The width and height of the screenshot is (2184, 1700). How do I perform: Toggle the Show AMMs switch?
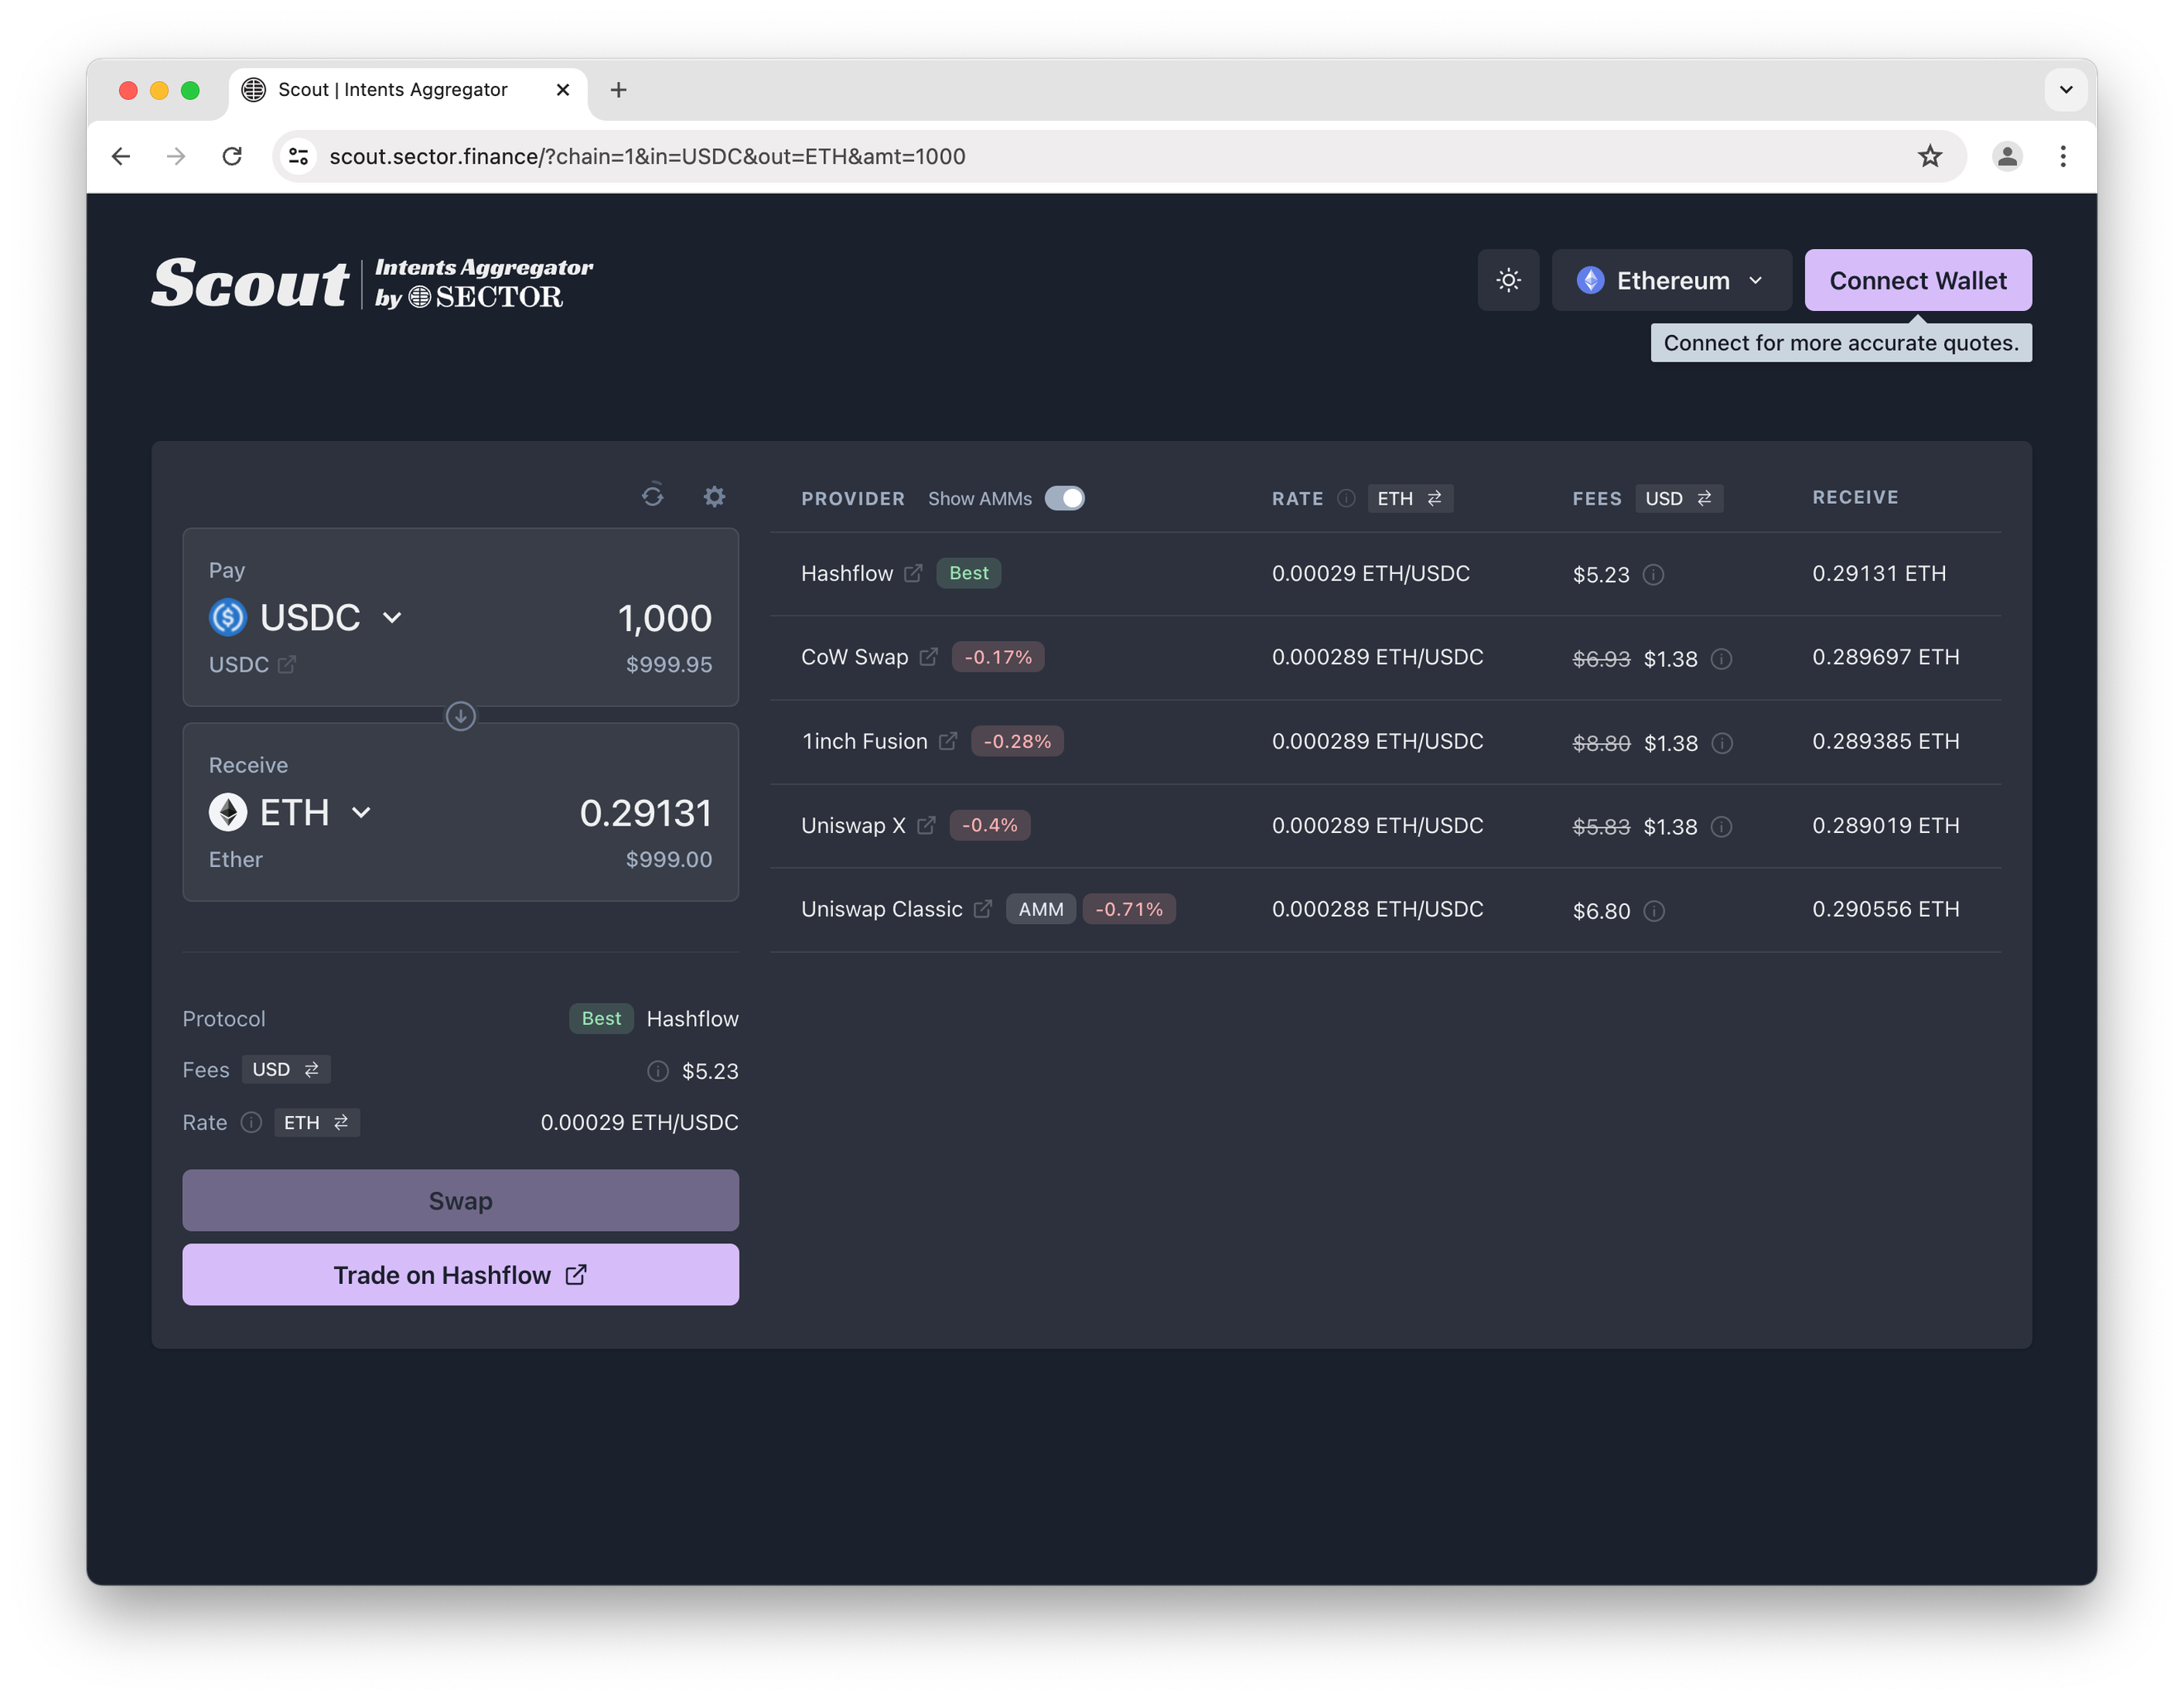pos(1064,498)
